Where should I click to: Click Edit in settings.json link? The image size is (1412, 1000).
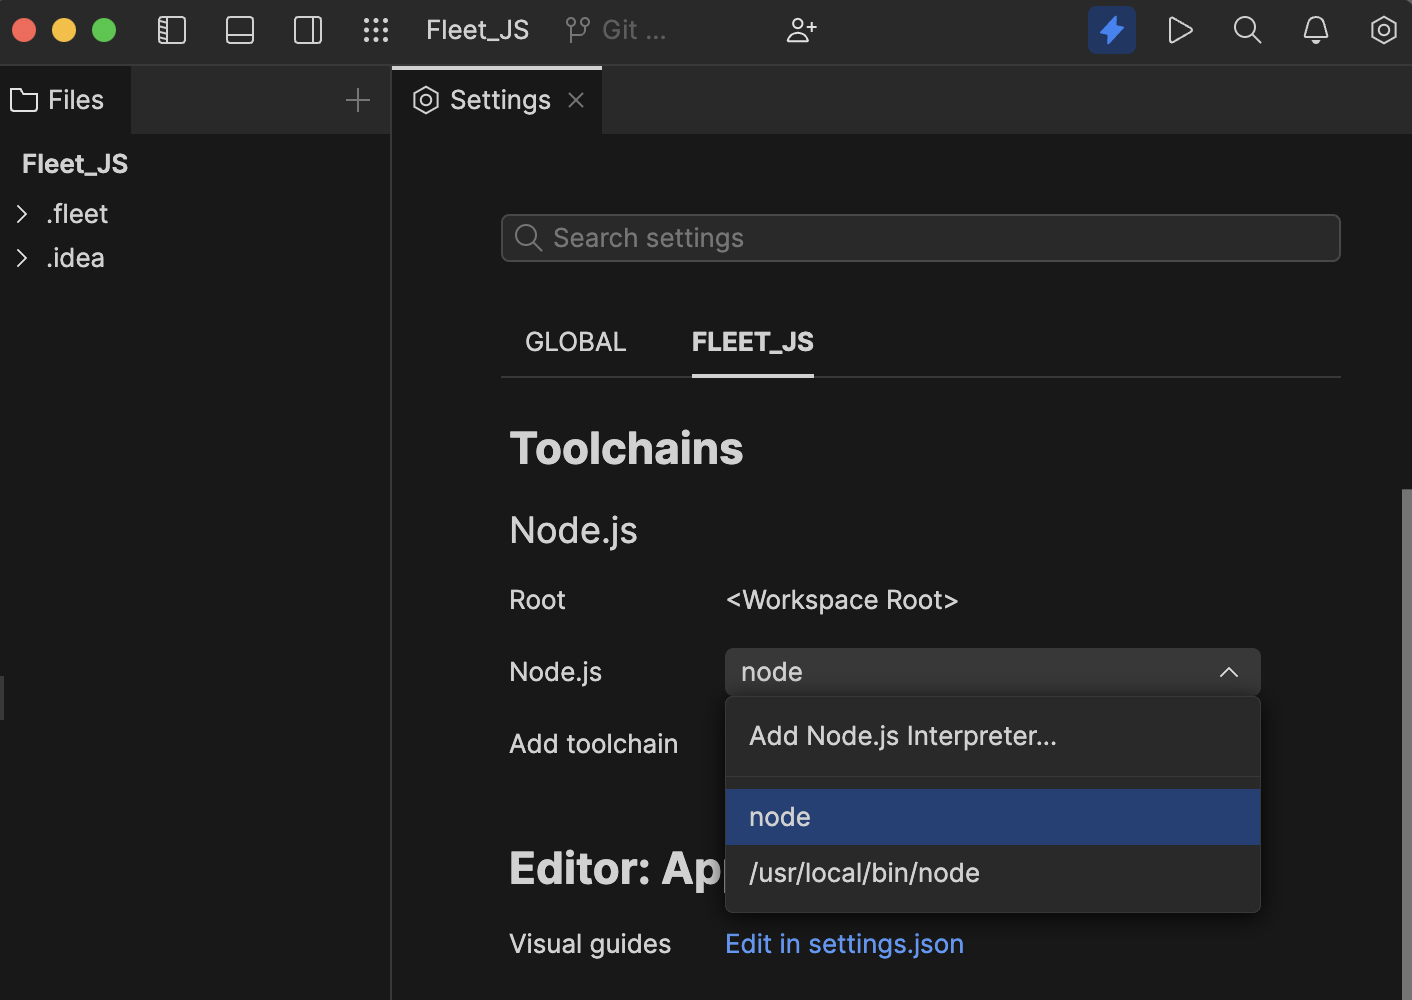pyautogui.click(x=844, y=943)
